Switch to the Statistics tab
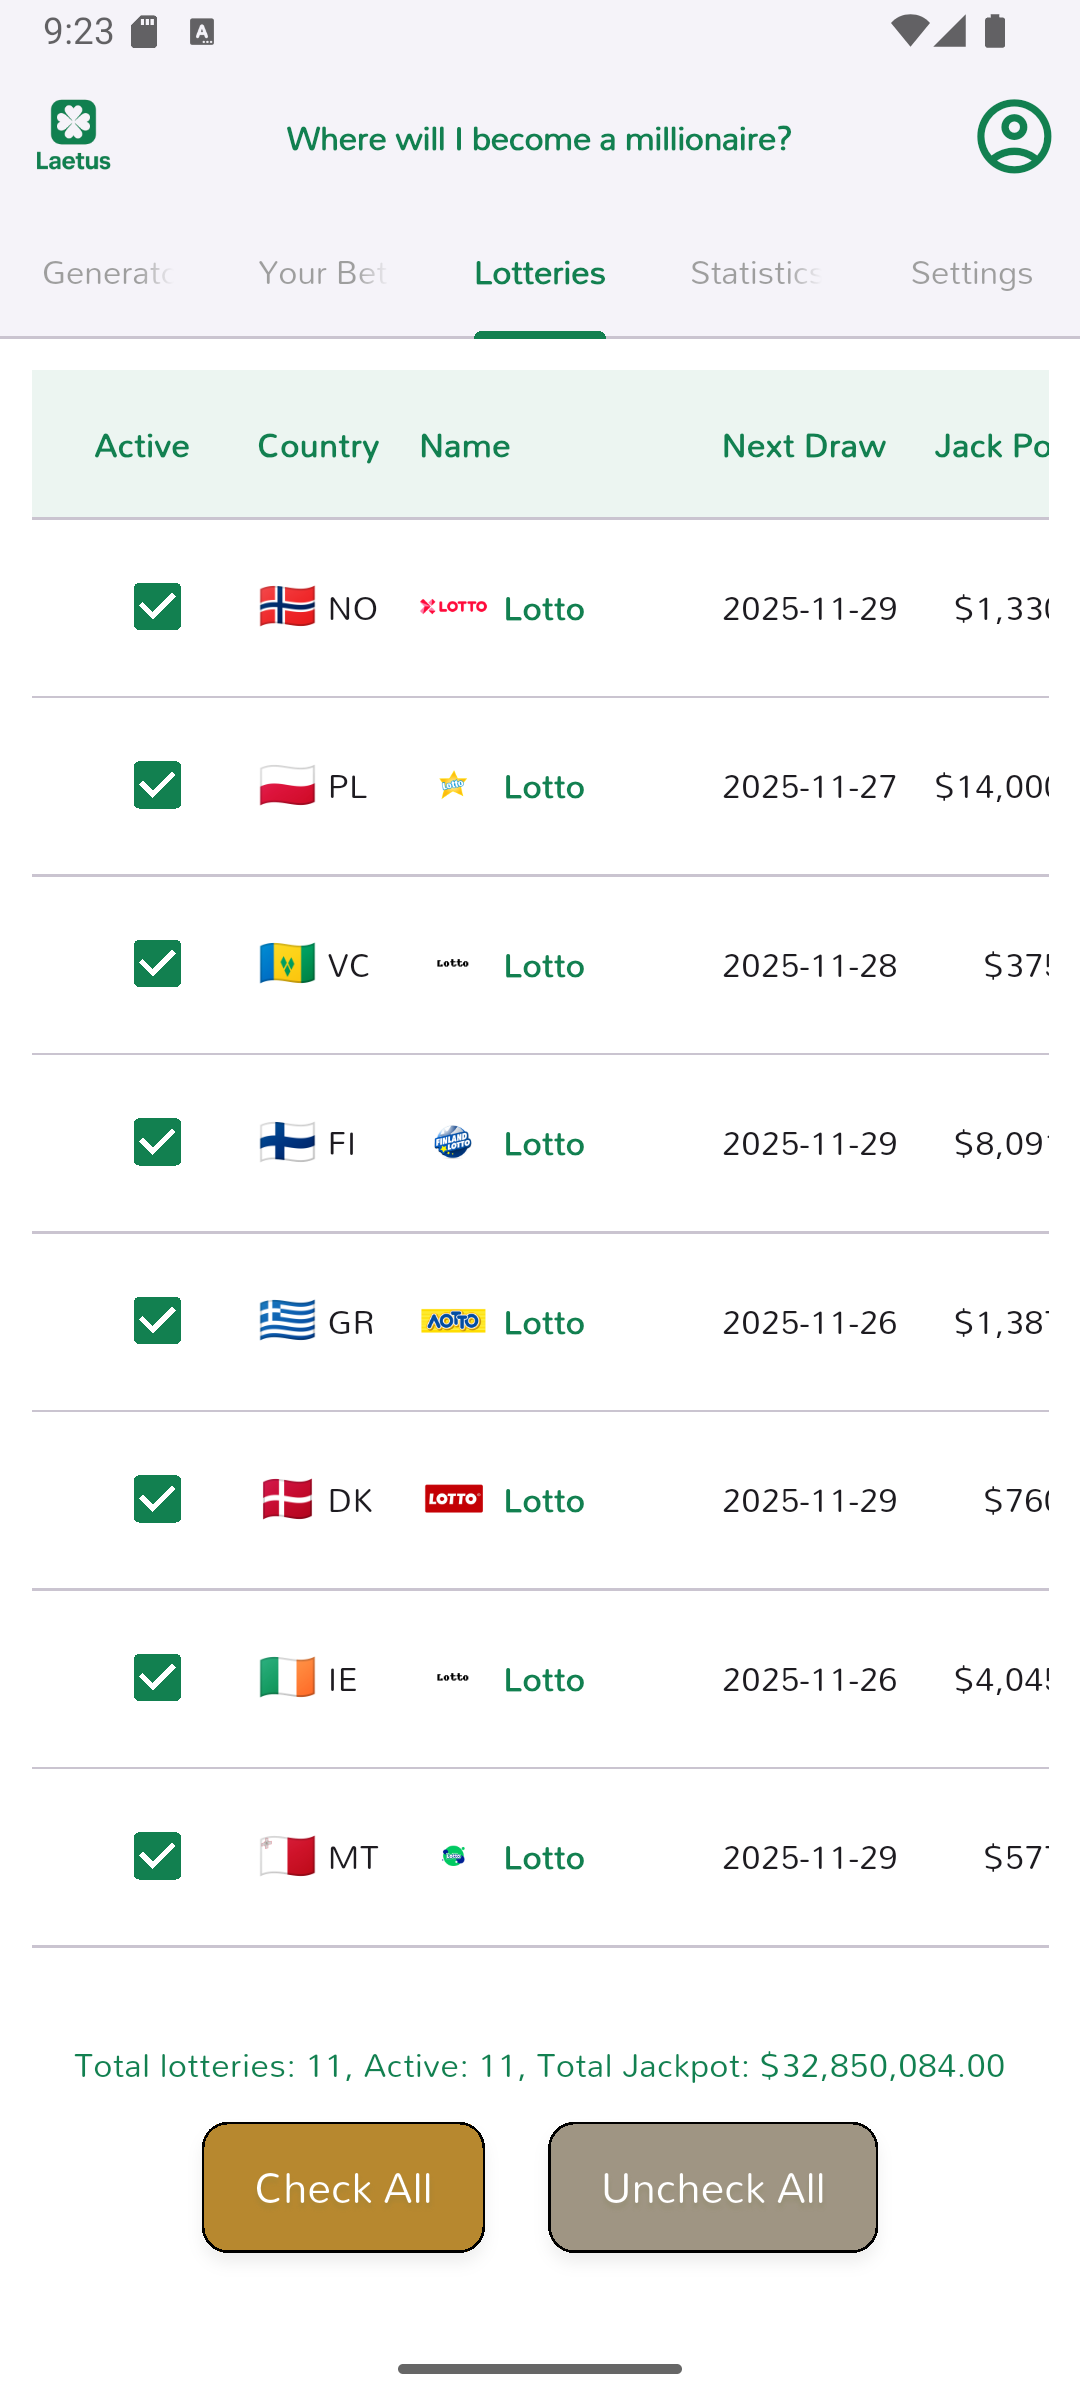Screen dimensions: 1080x2400 tap(756, 274)
